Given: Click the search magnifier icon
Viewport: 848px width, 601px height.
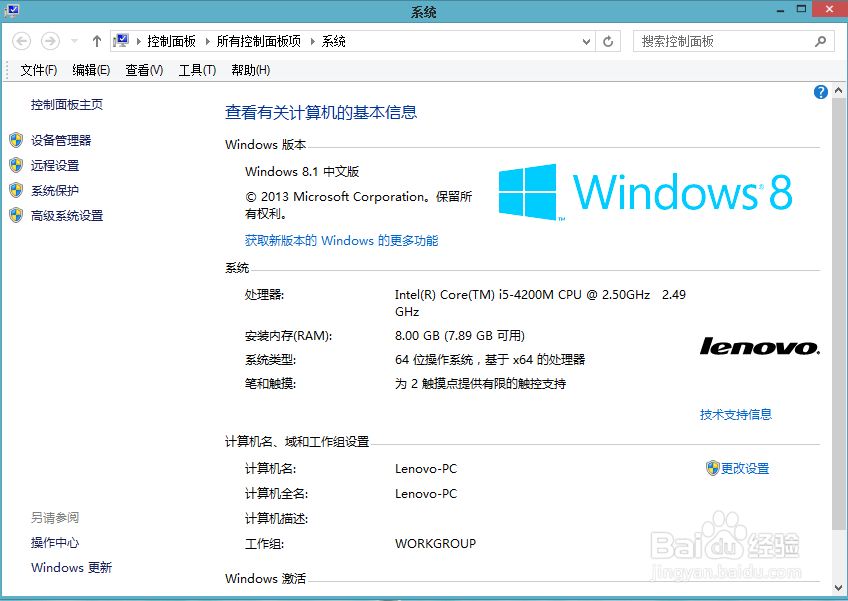Looking at the screenshot, I should pos(820,41).
